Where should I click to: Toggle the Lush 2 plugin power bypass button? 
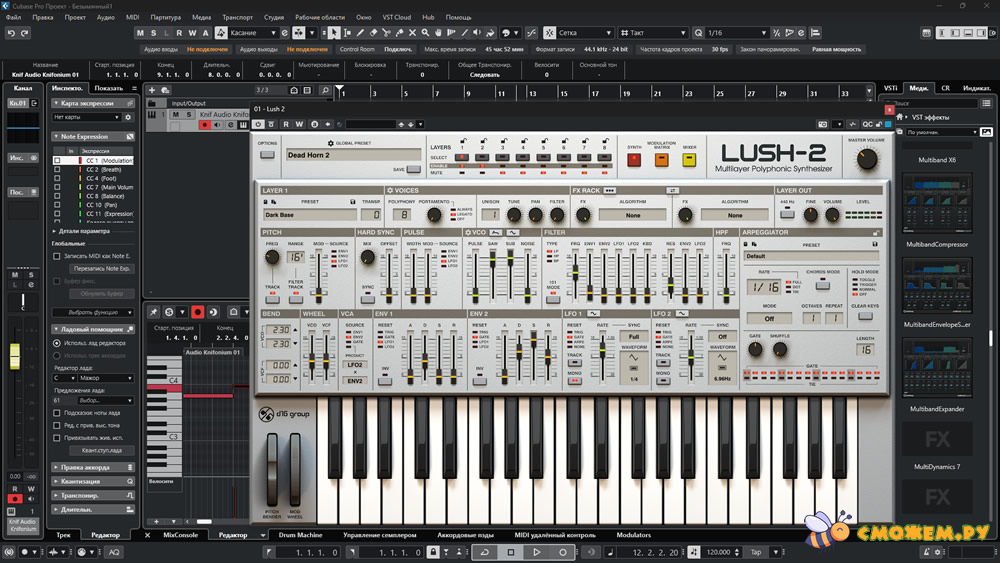(258, 124)
